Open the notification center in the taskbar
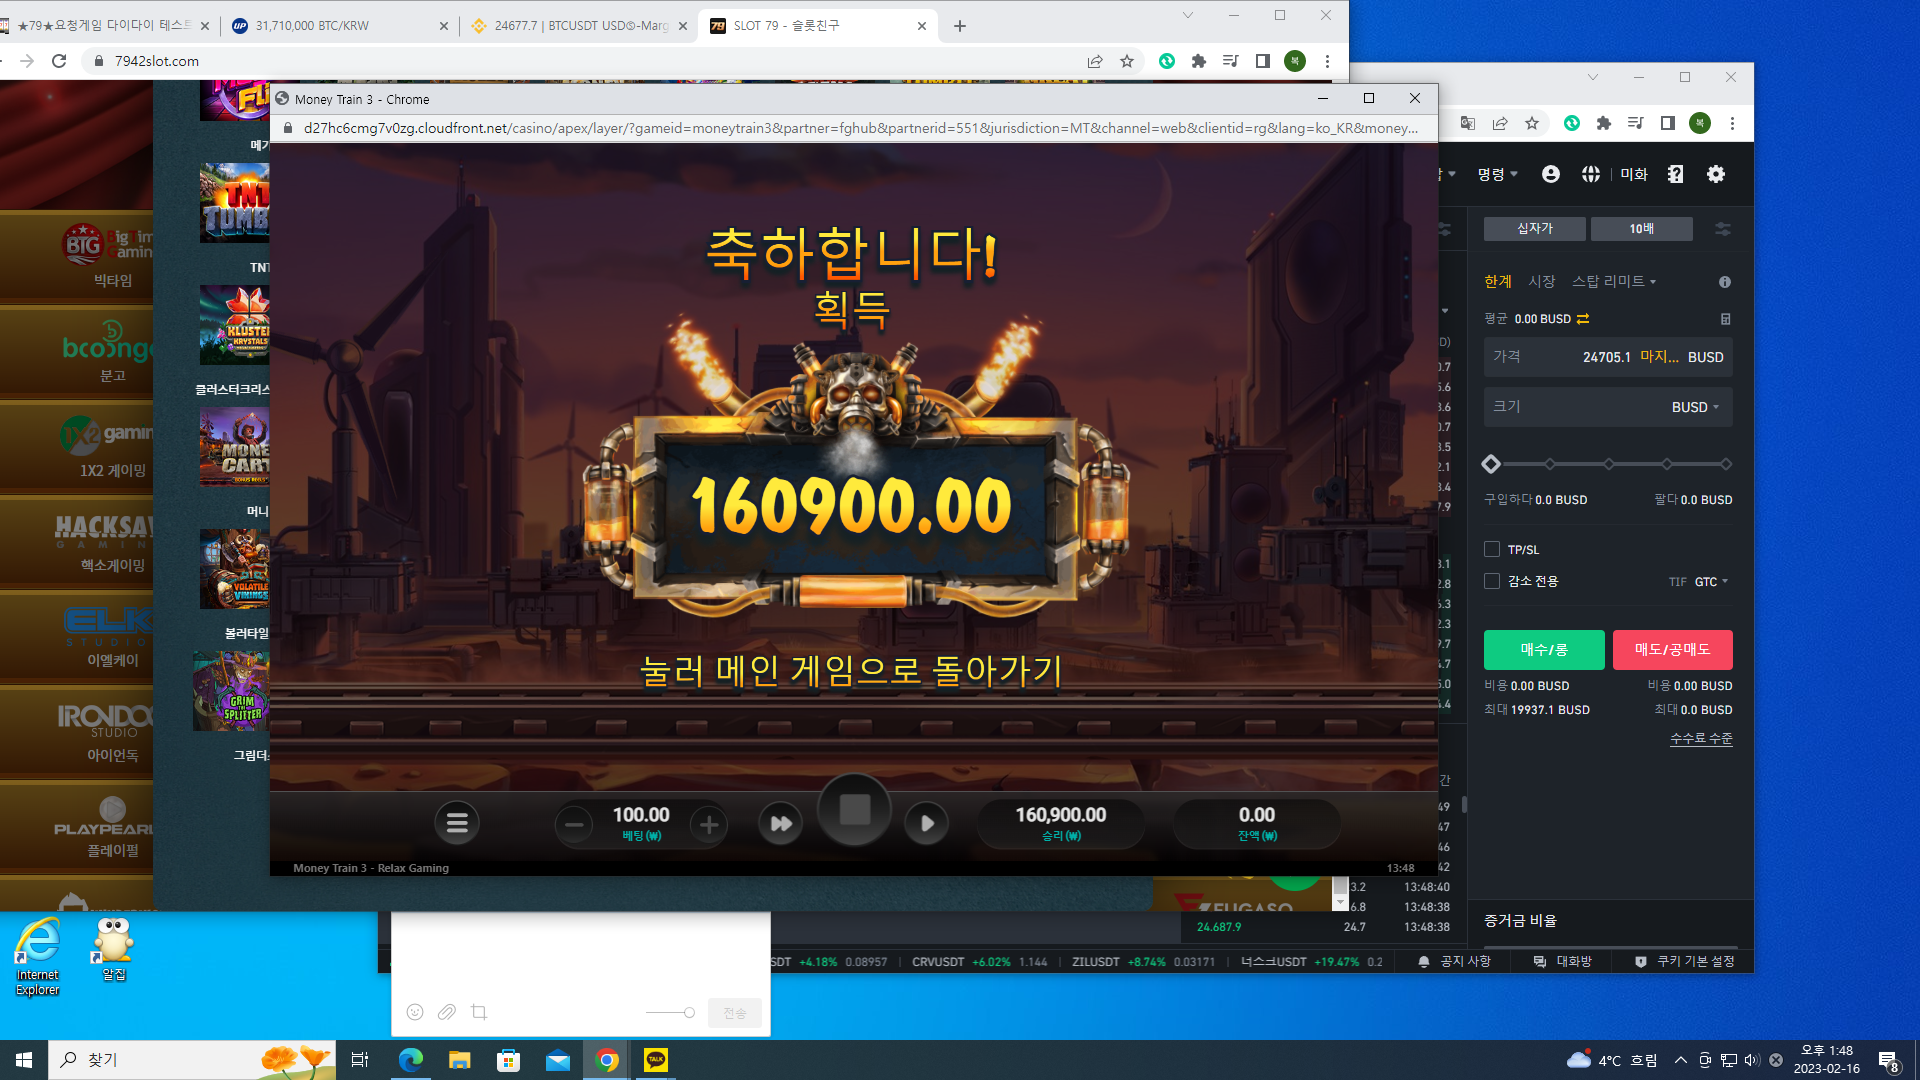Image resolution: width=1920 pixels, height=1080 pixels. pos(1888,1060)
